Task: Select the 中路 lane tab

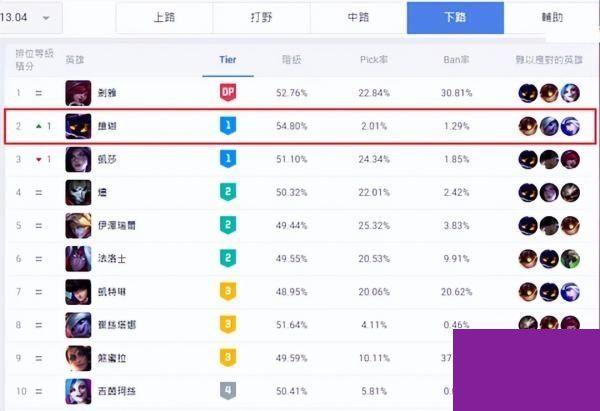Action: [358, 18]
